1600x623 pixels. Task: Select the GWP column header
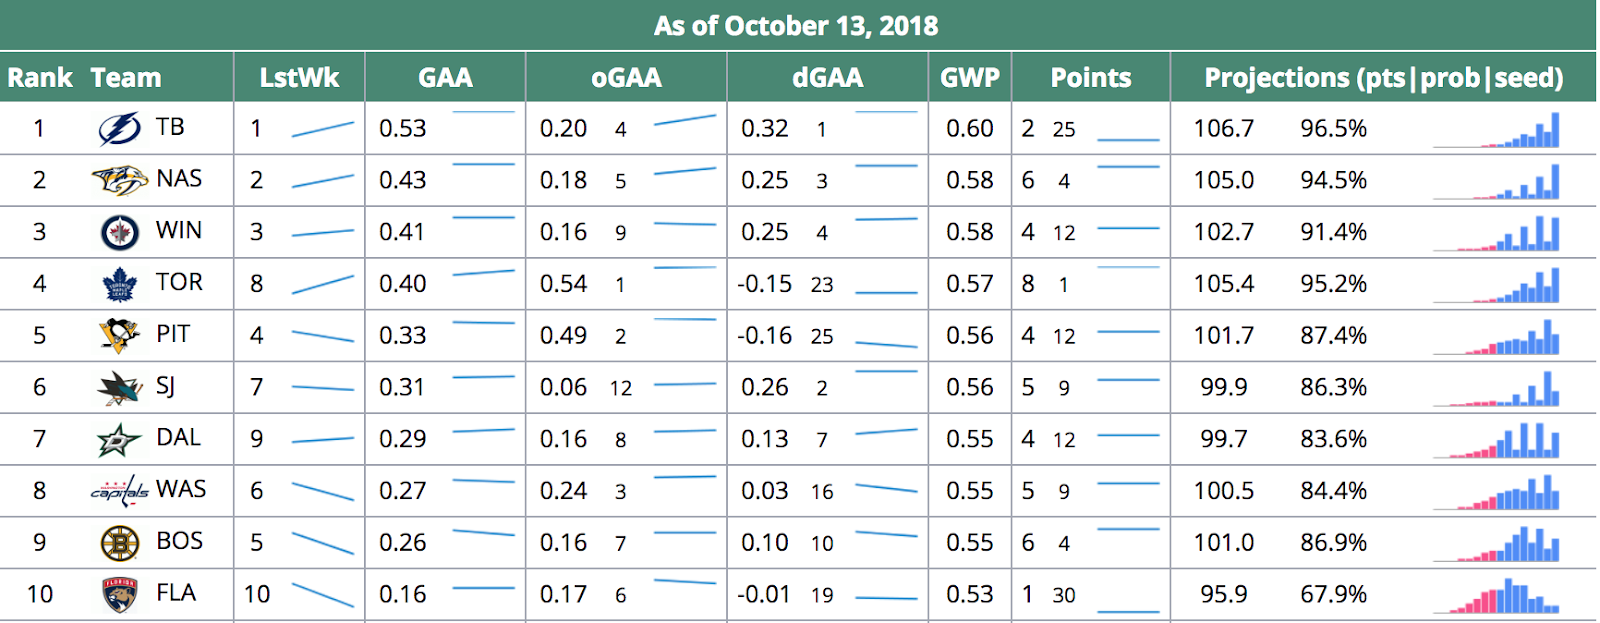[x=970, y=78]
